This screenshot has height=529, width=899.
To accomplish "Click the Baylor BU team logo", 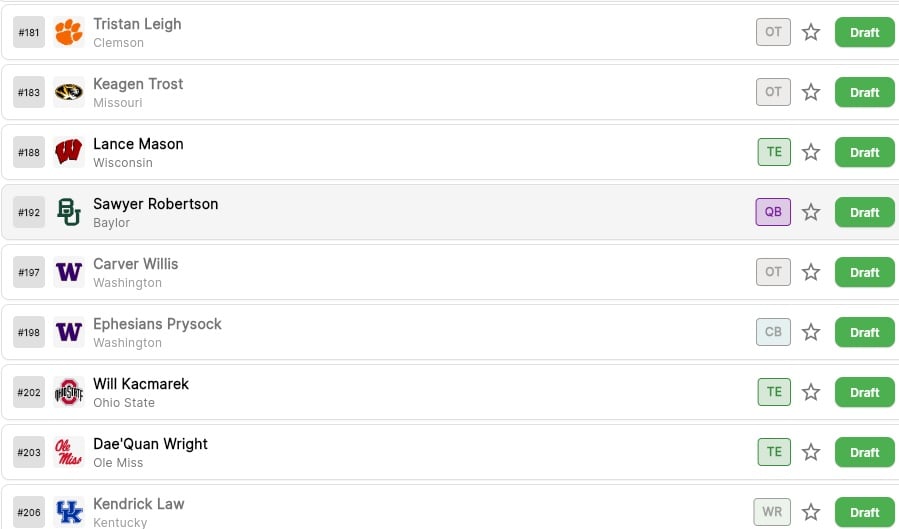I will (x=69, y=212).
